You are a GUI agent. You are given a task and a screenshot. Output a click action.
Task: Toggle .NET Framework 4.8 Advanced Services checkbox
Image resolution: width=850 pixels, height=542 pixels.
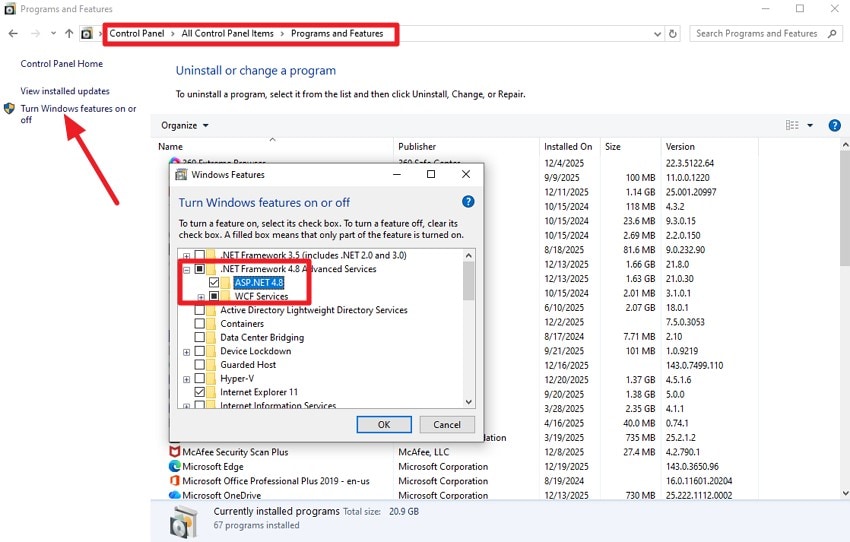pyautogui.click(x=199, y=269)
